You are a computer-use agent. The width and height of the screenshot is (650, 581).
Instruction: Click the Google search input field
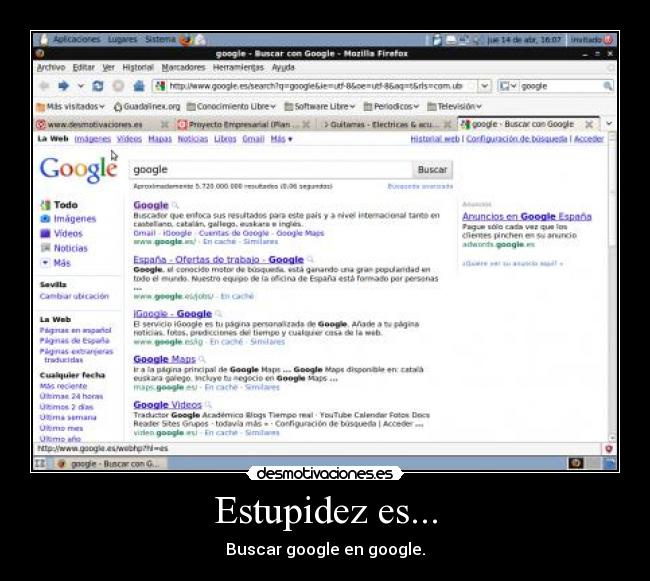[271, 169]
